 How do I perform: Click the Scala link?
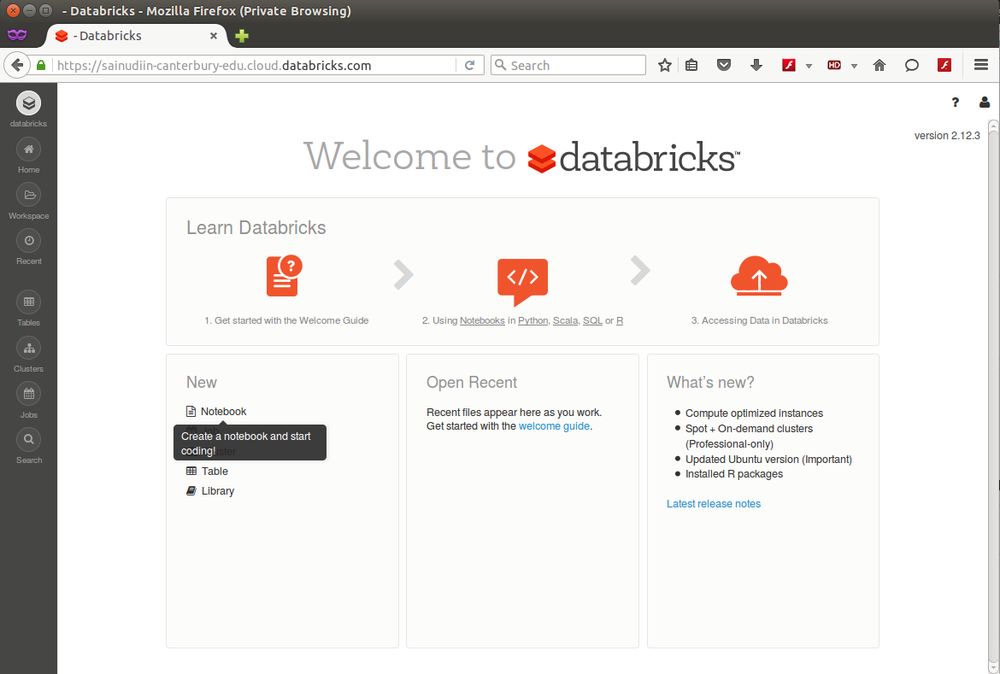[x=566, y=321]
